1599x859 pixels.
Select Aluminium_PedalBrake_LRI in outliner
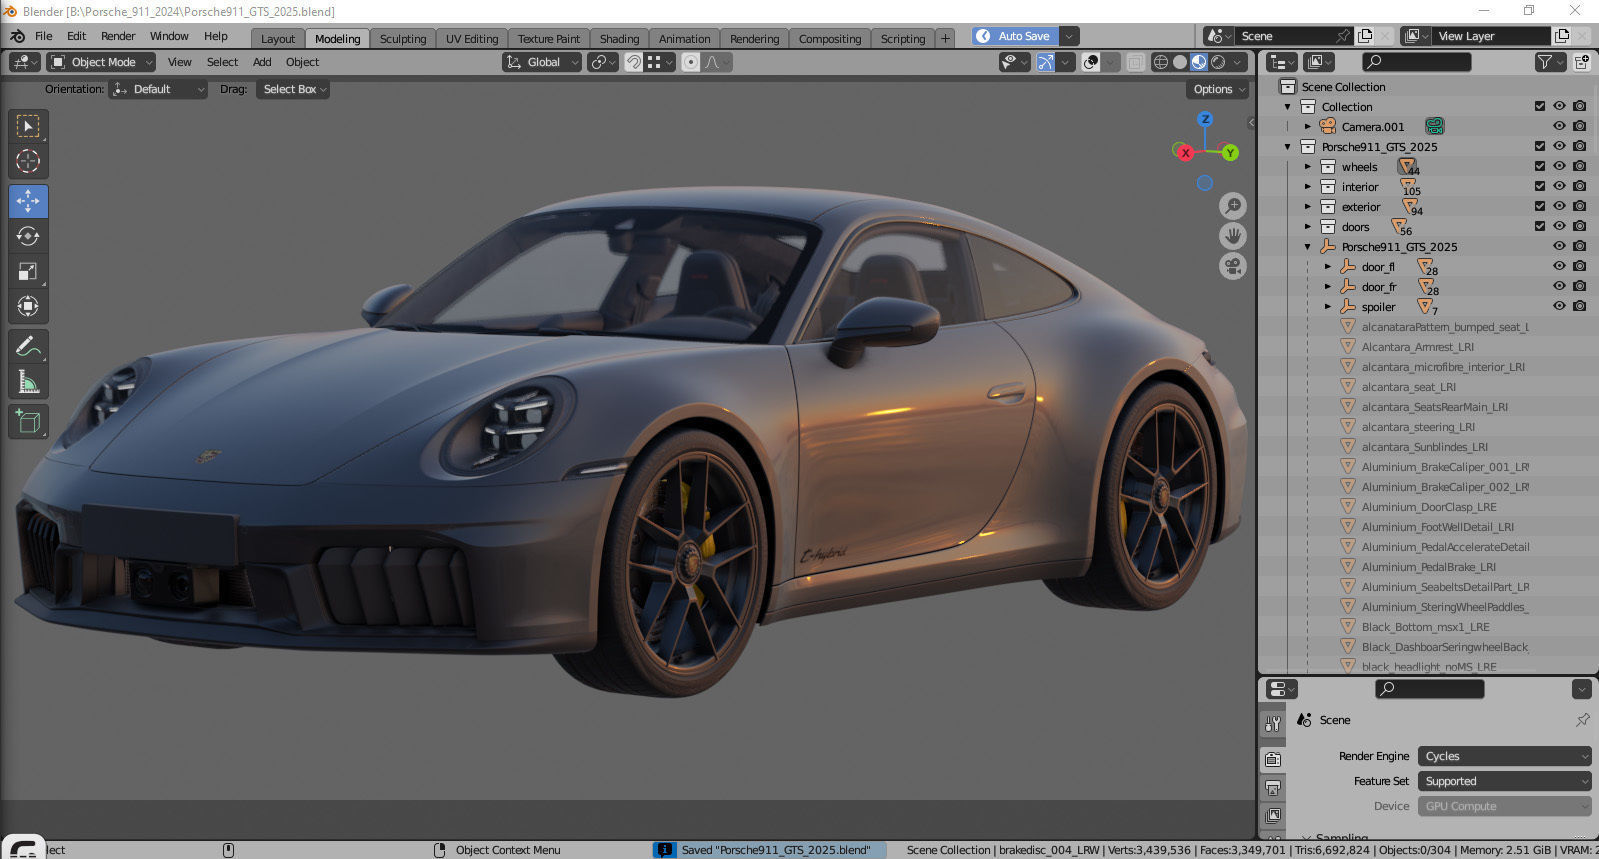[x=1428, y=567]
